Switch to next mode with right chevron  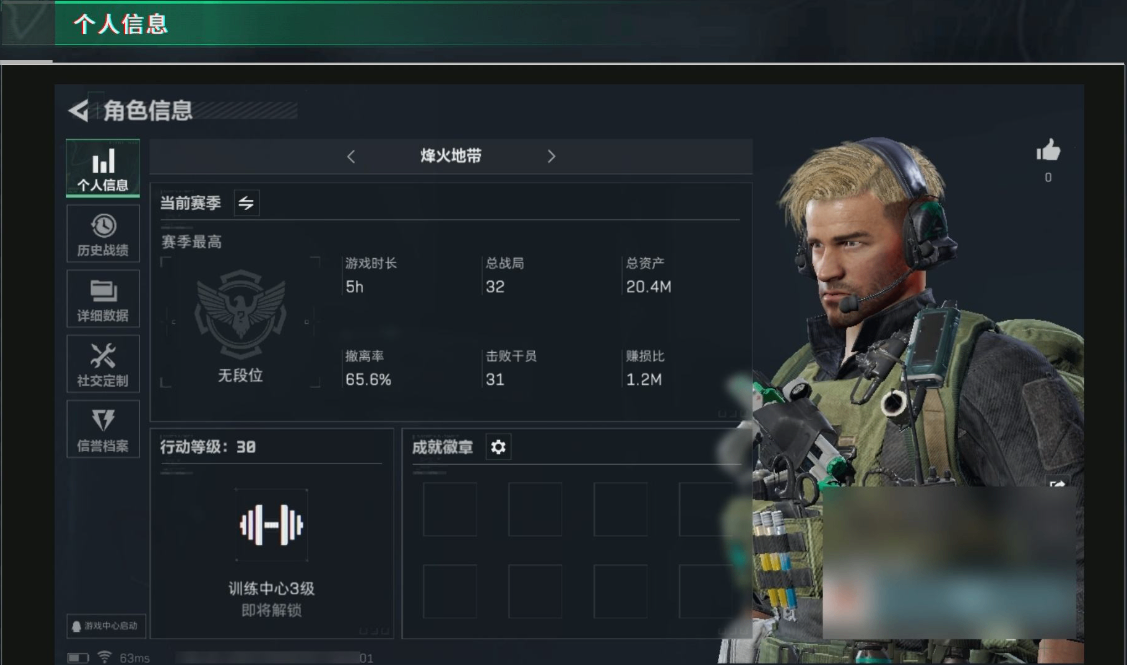coord(551,156)
